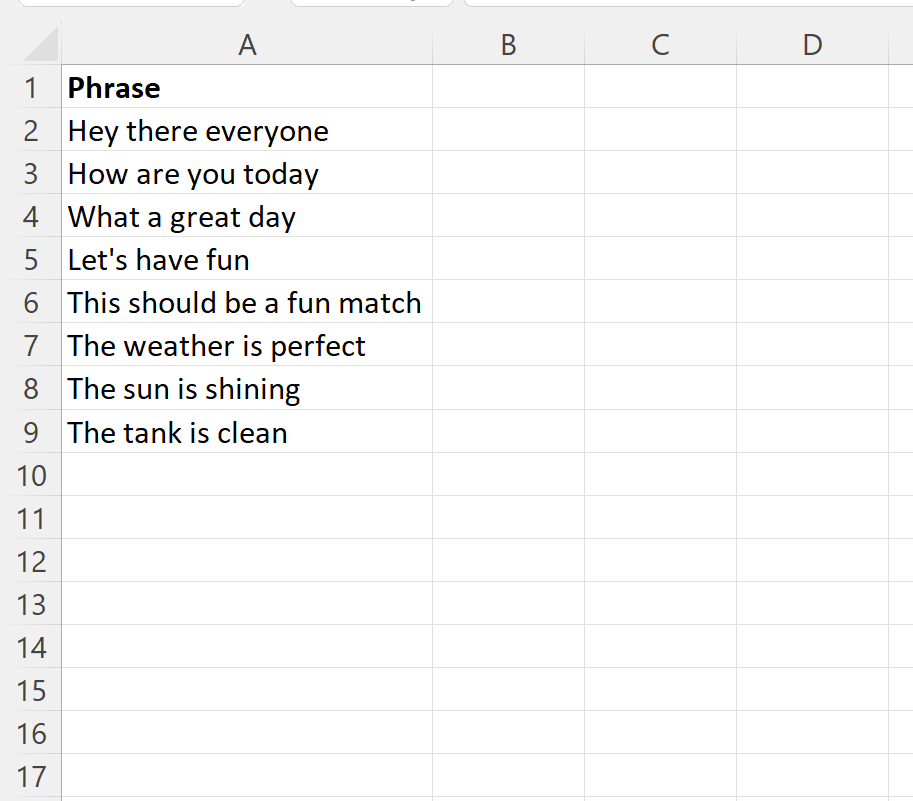Select the "Let's have fun" cell
The image size is (913, 801).
tap(247, 259)
